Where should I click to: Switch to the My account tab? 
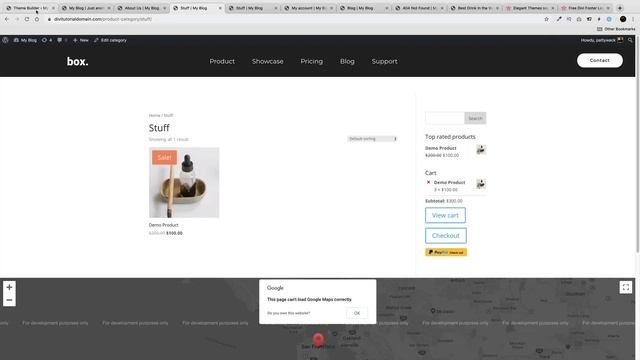tap(308, 8)
